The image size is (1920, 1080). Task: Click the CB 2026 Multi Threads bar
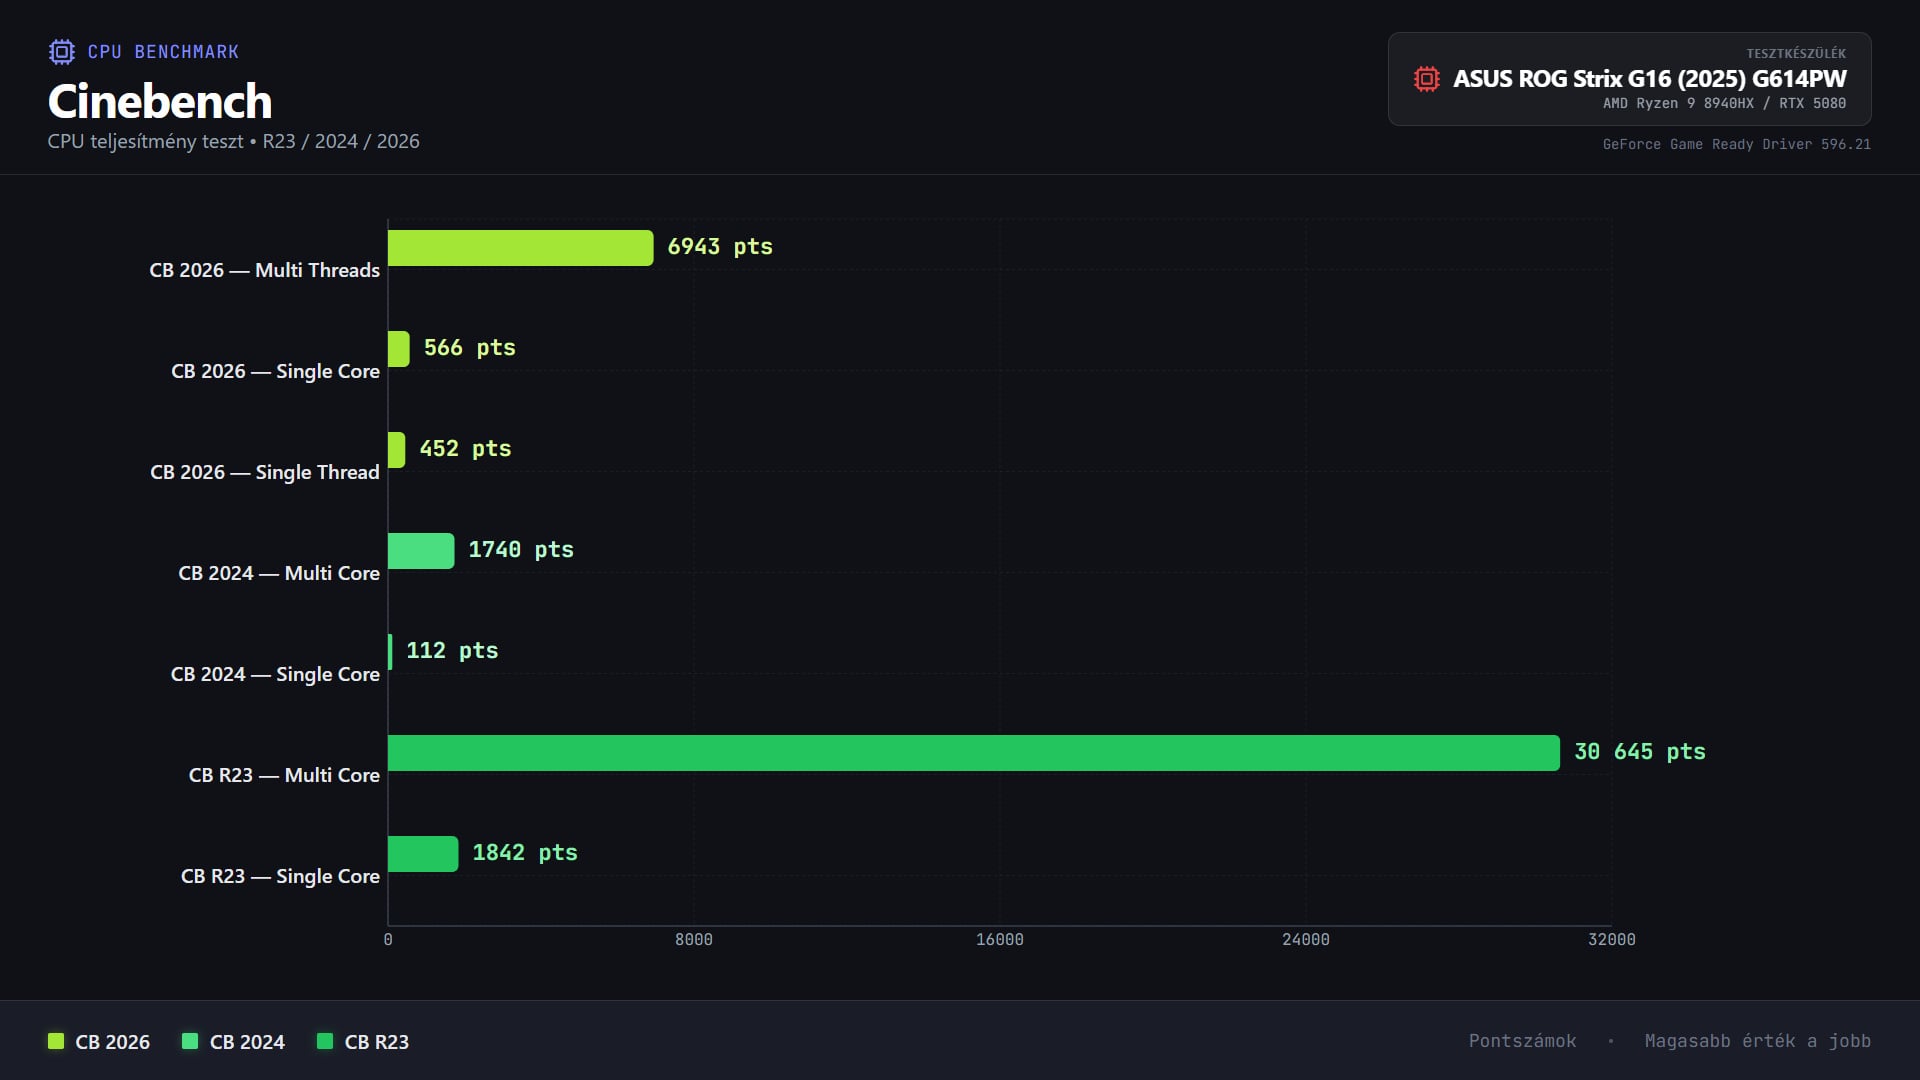[520, 248]
